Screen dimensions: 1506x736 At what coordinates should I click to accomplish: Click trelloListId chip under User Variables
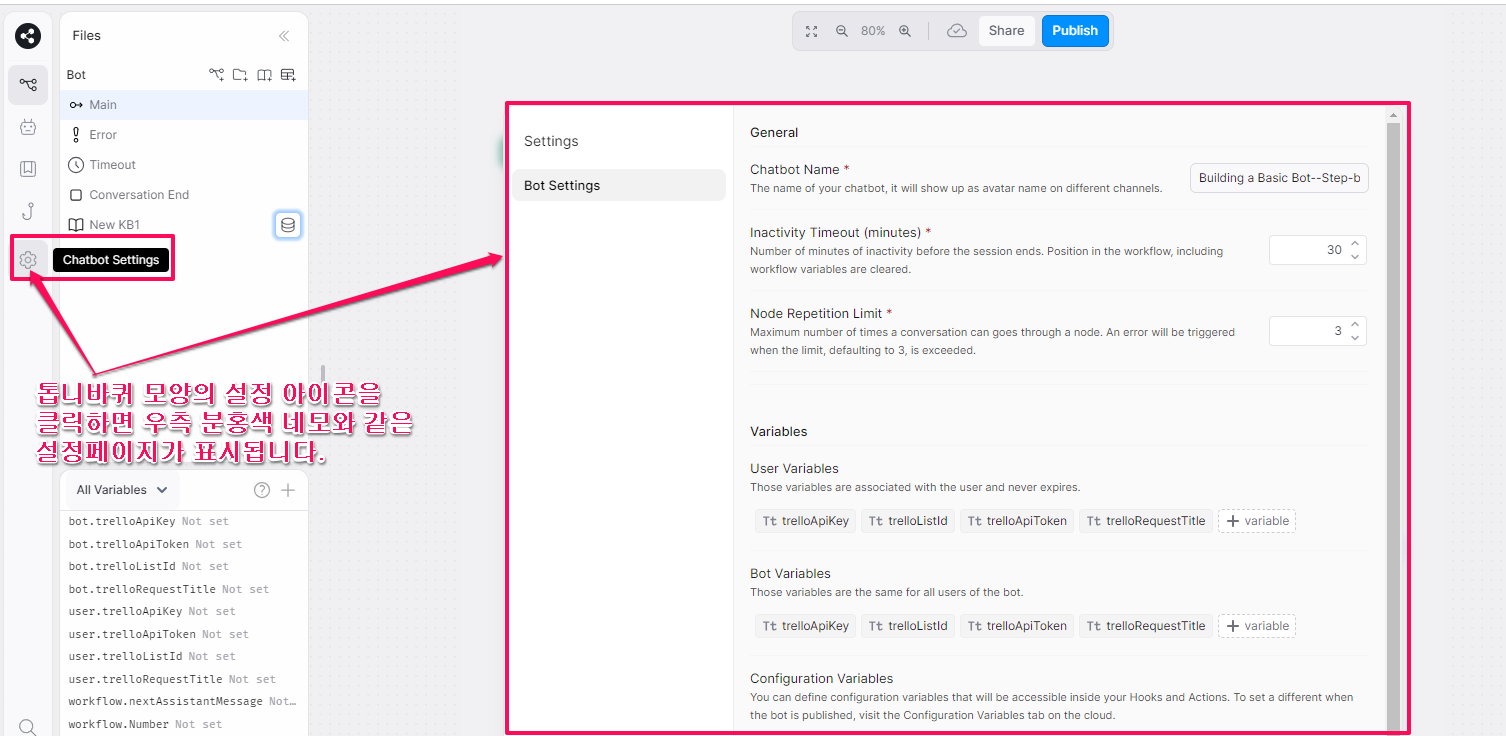(x=908, y=521)
